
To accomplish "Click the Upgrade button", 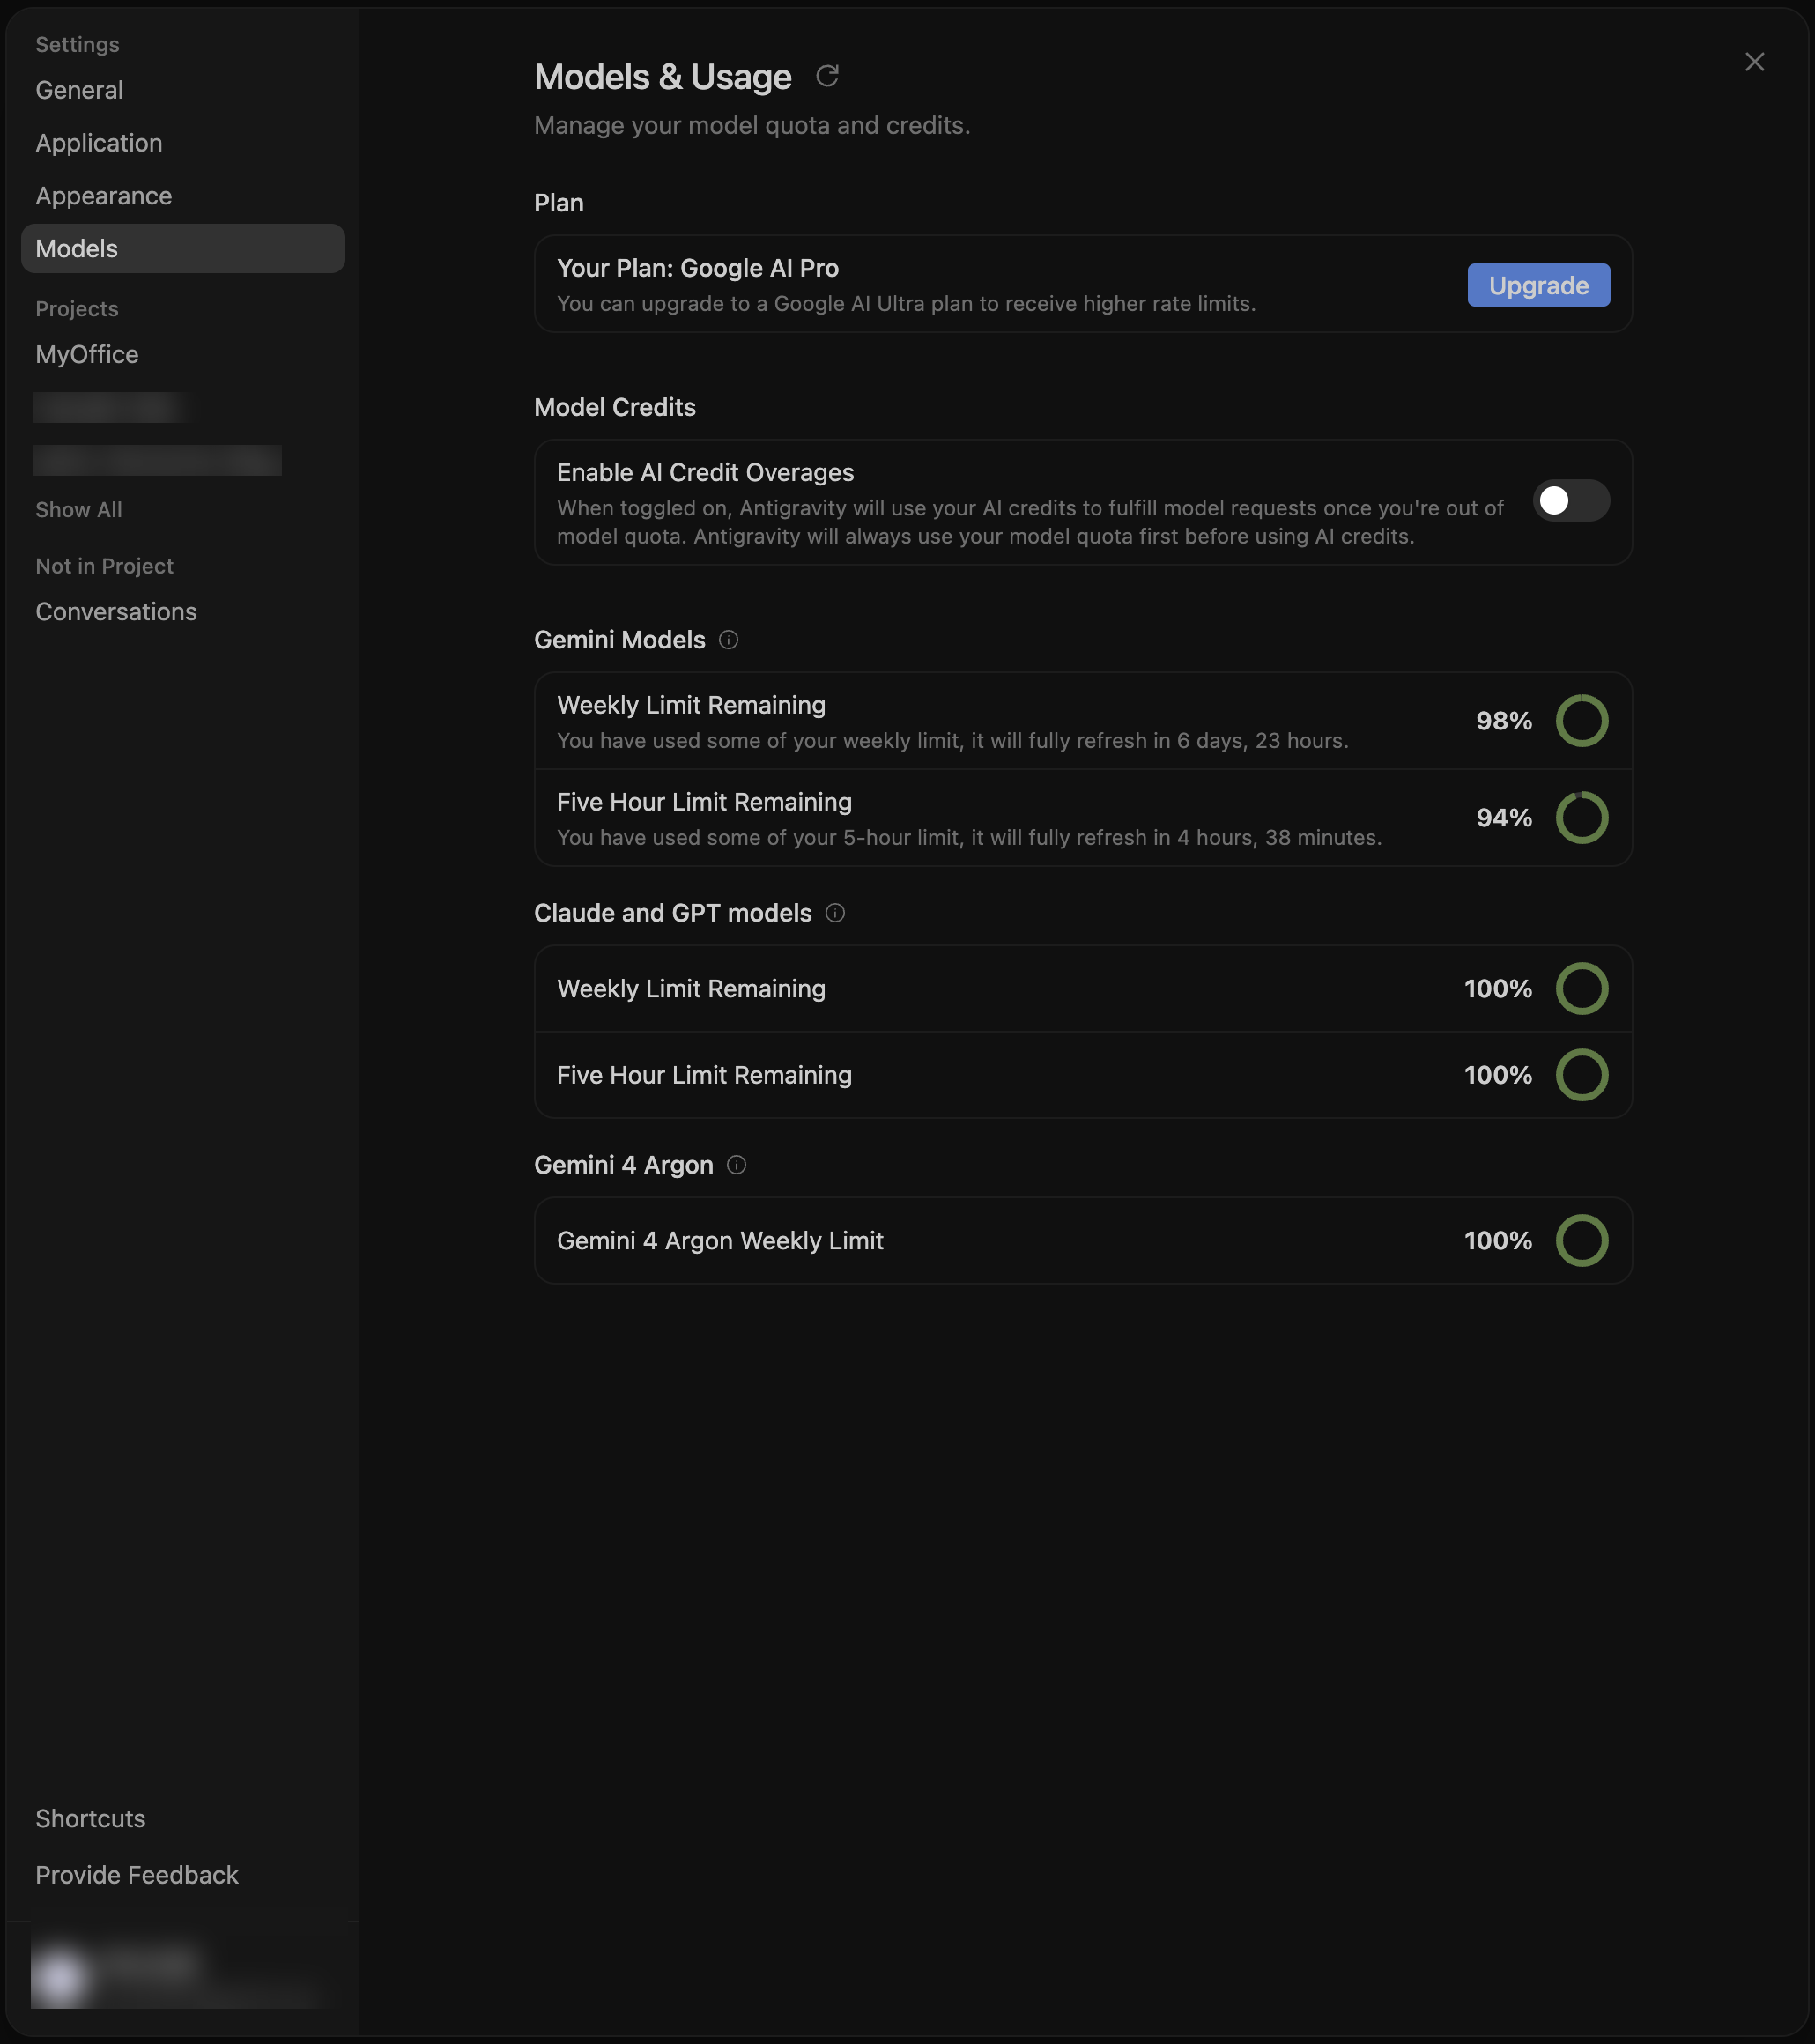I will 1538,285.
